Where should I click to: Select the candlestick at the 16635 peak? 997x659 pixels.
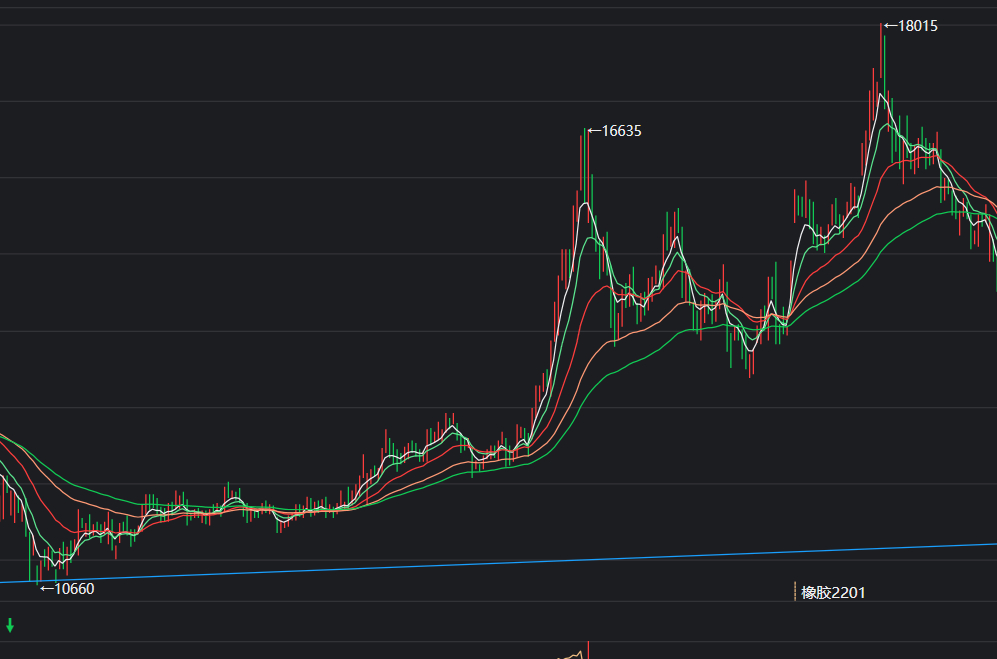tap(588, 170)
